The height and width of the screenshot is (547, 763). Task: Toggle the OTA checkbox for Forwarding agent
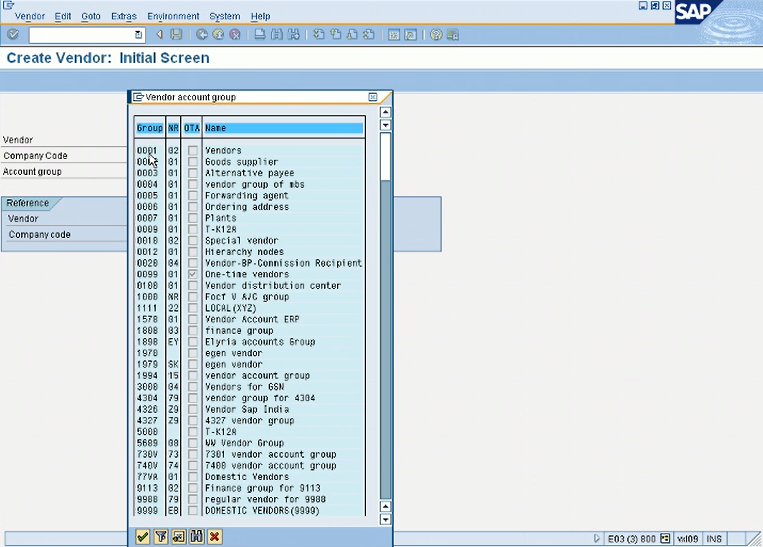click(x=193, y=195)
